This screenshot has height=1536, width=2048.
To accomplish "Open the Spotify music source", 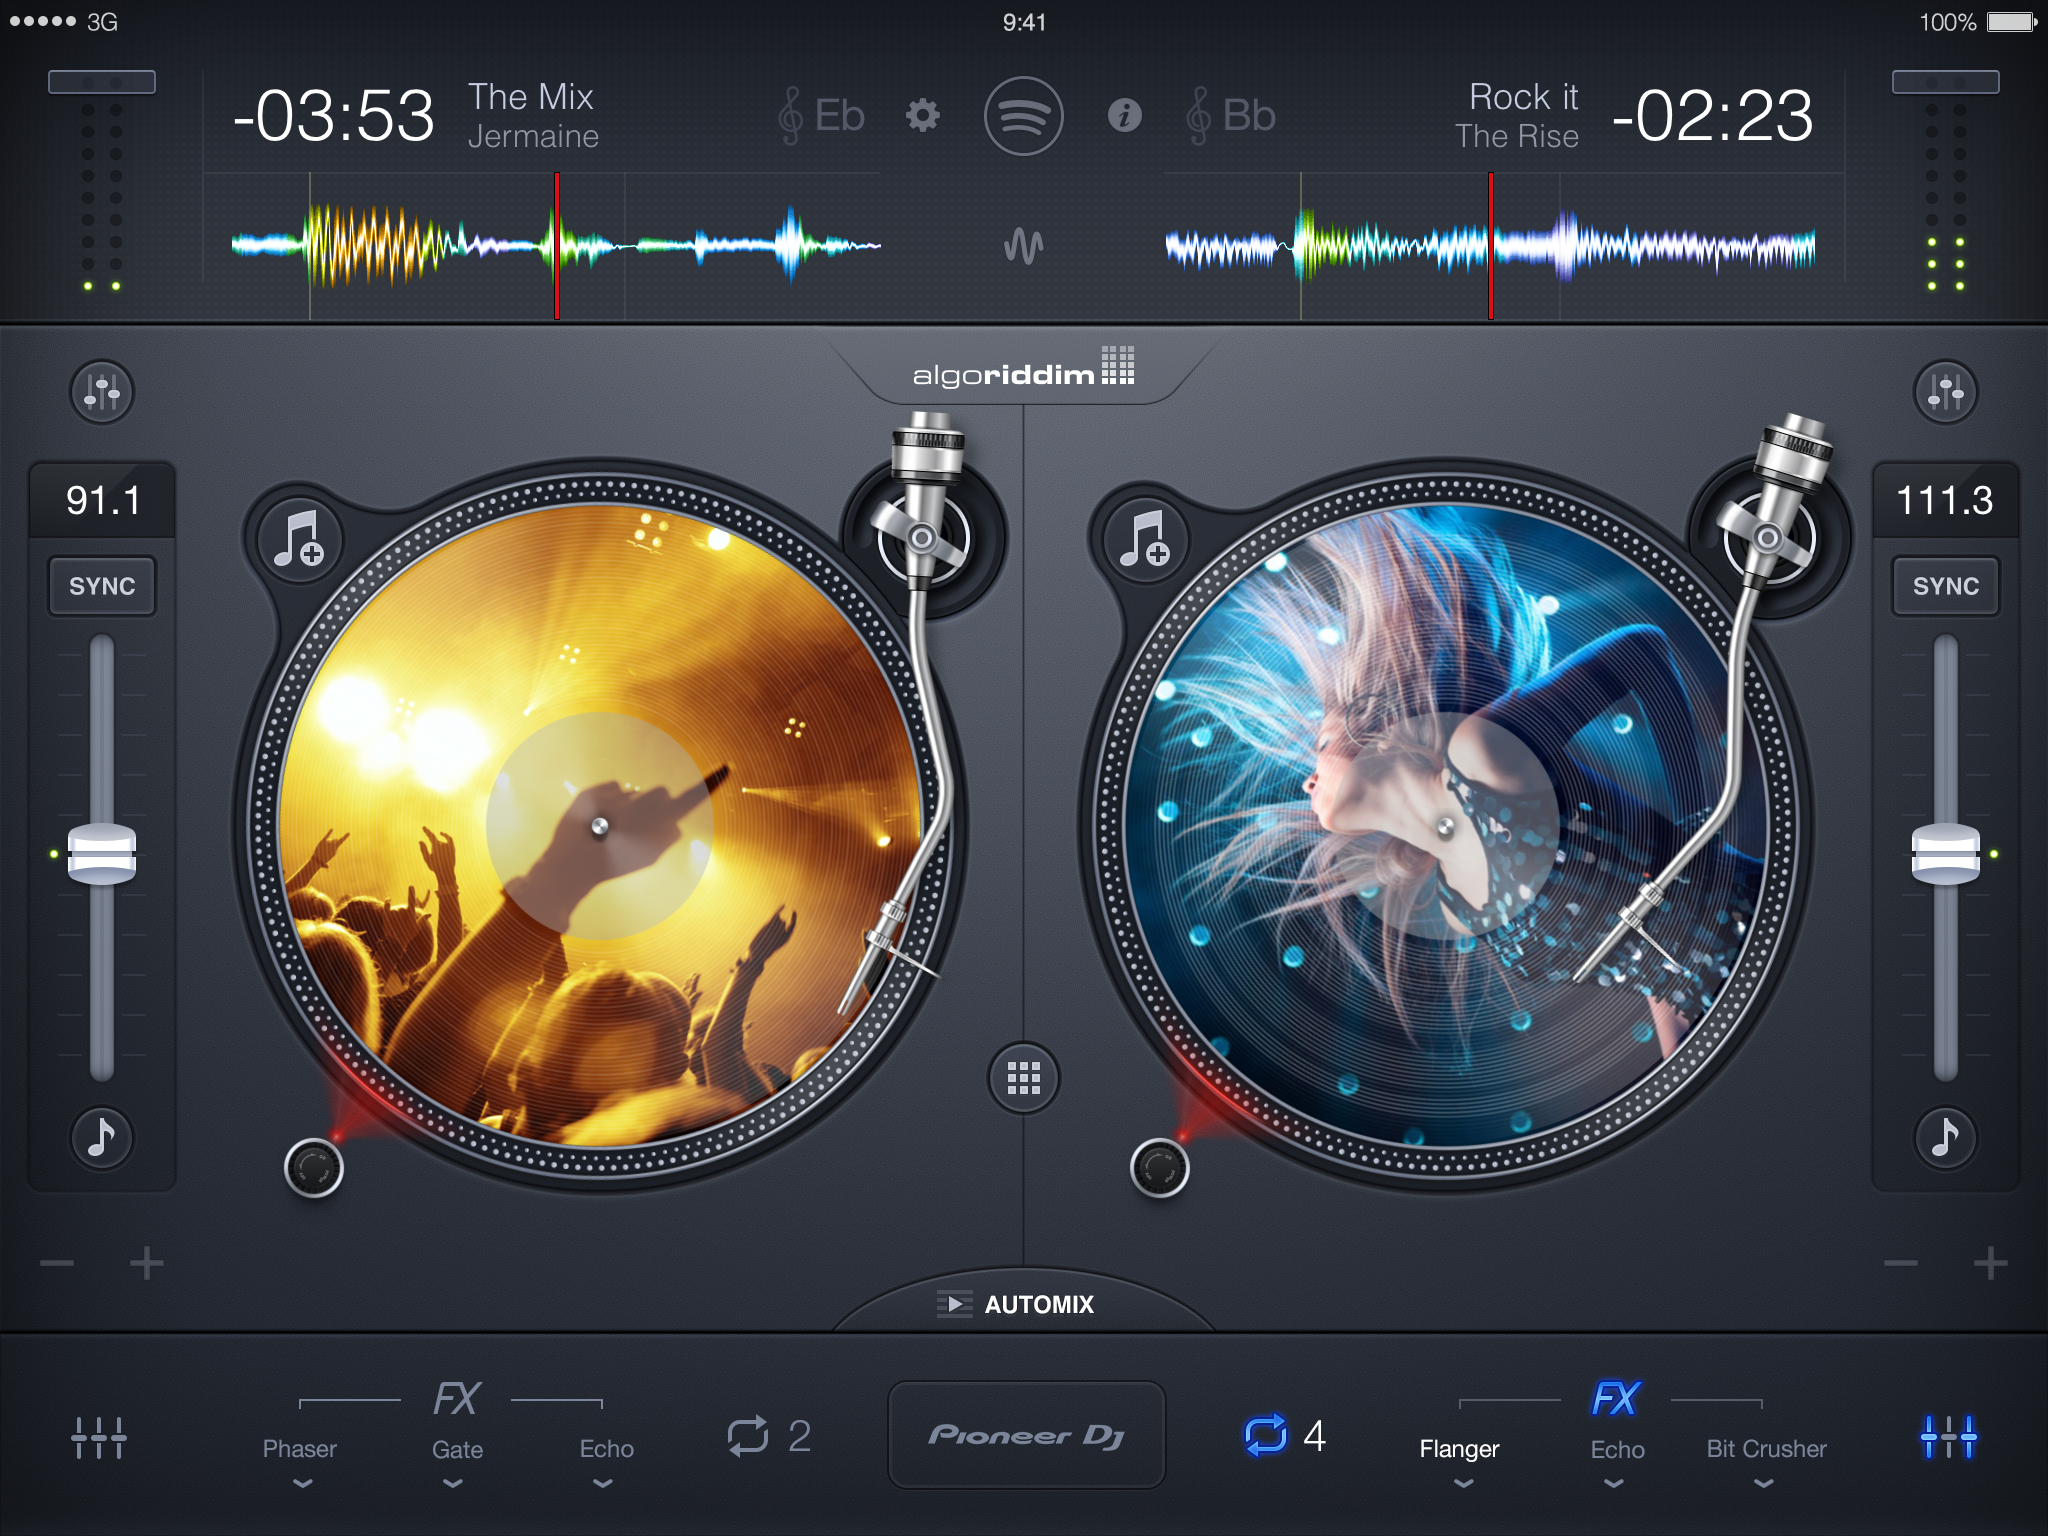I will point(1023,116).
